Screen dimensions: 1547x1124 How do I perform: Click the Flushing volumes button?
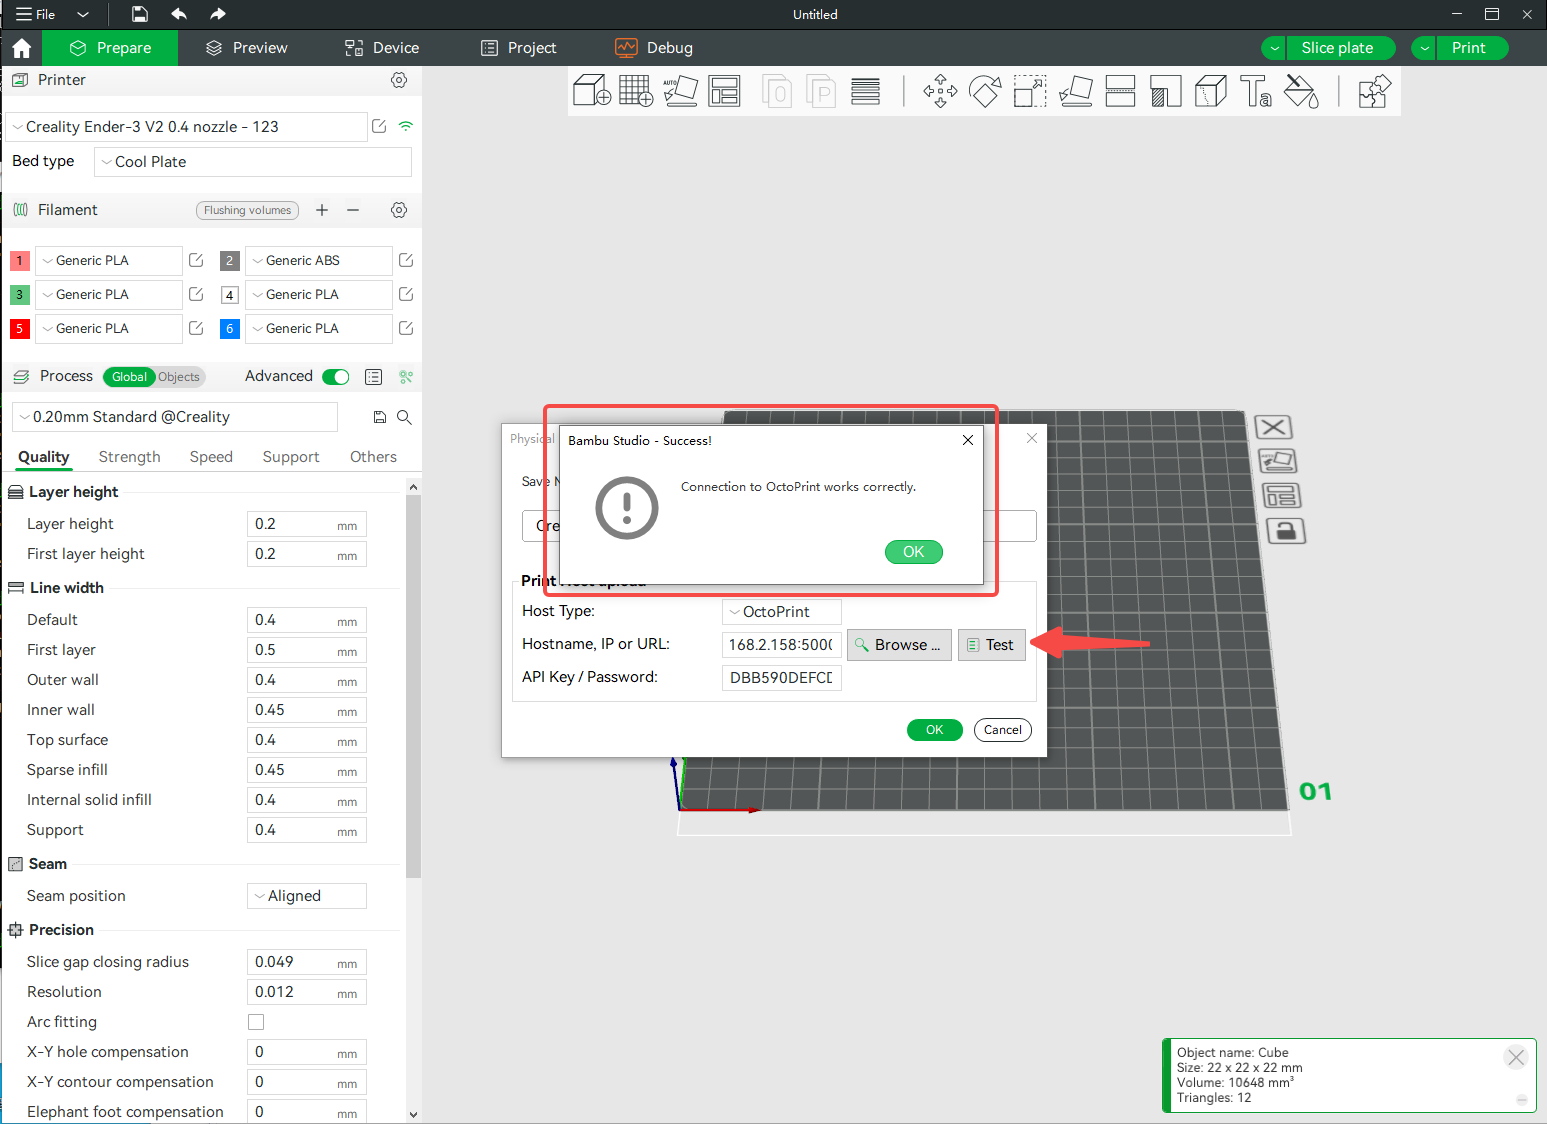pyautogui.click(x=247, y=210)
